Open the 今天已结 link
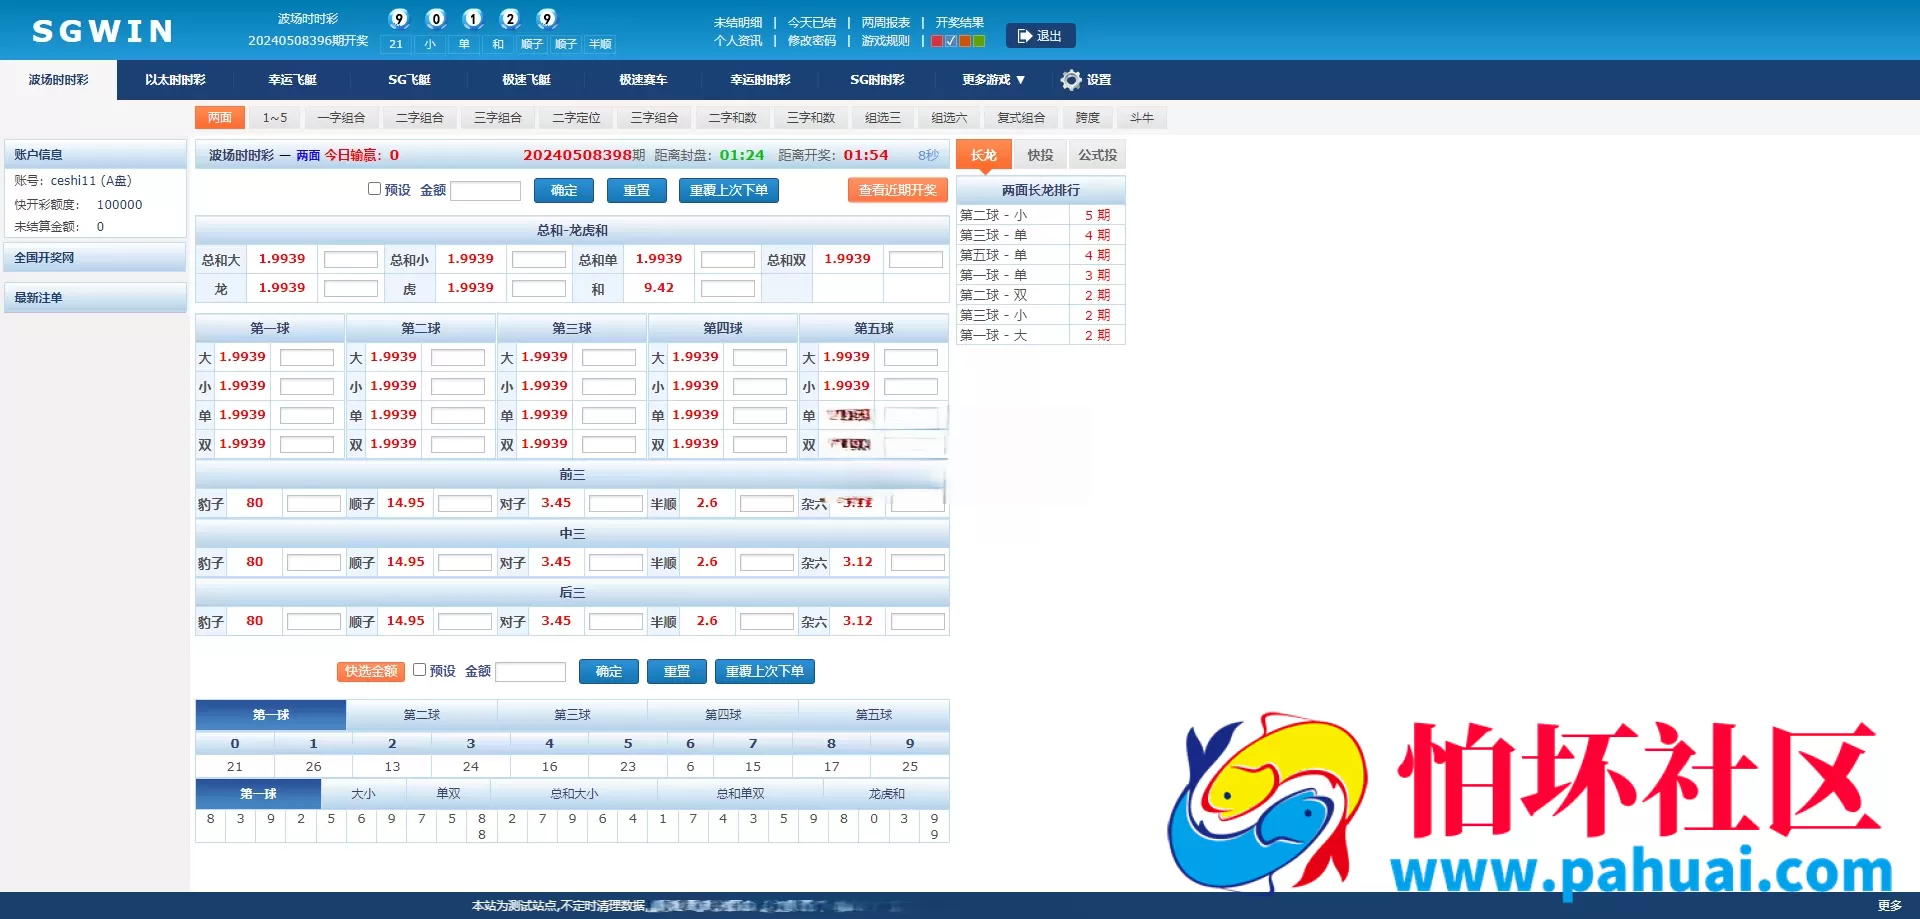The height and width of the screenshot is (919, 1920). click(x=811, y=22)
